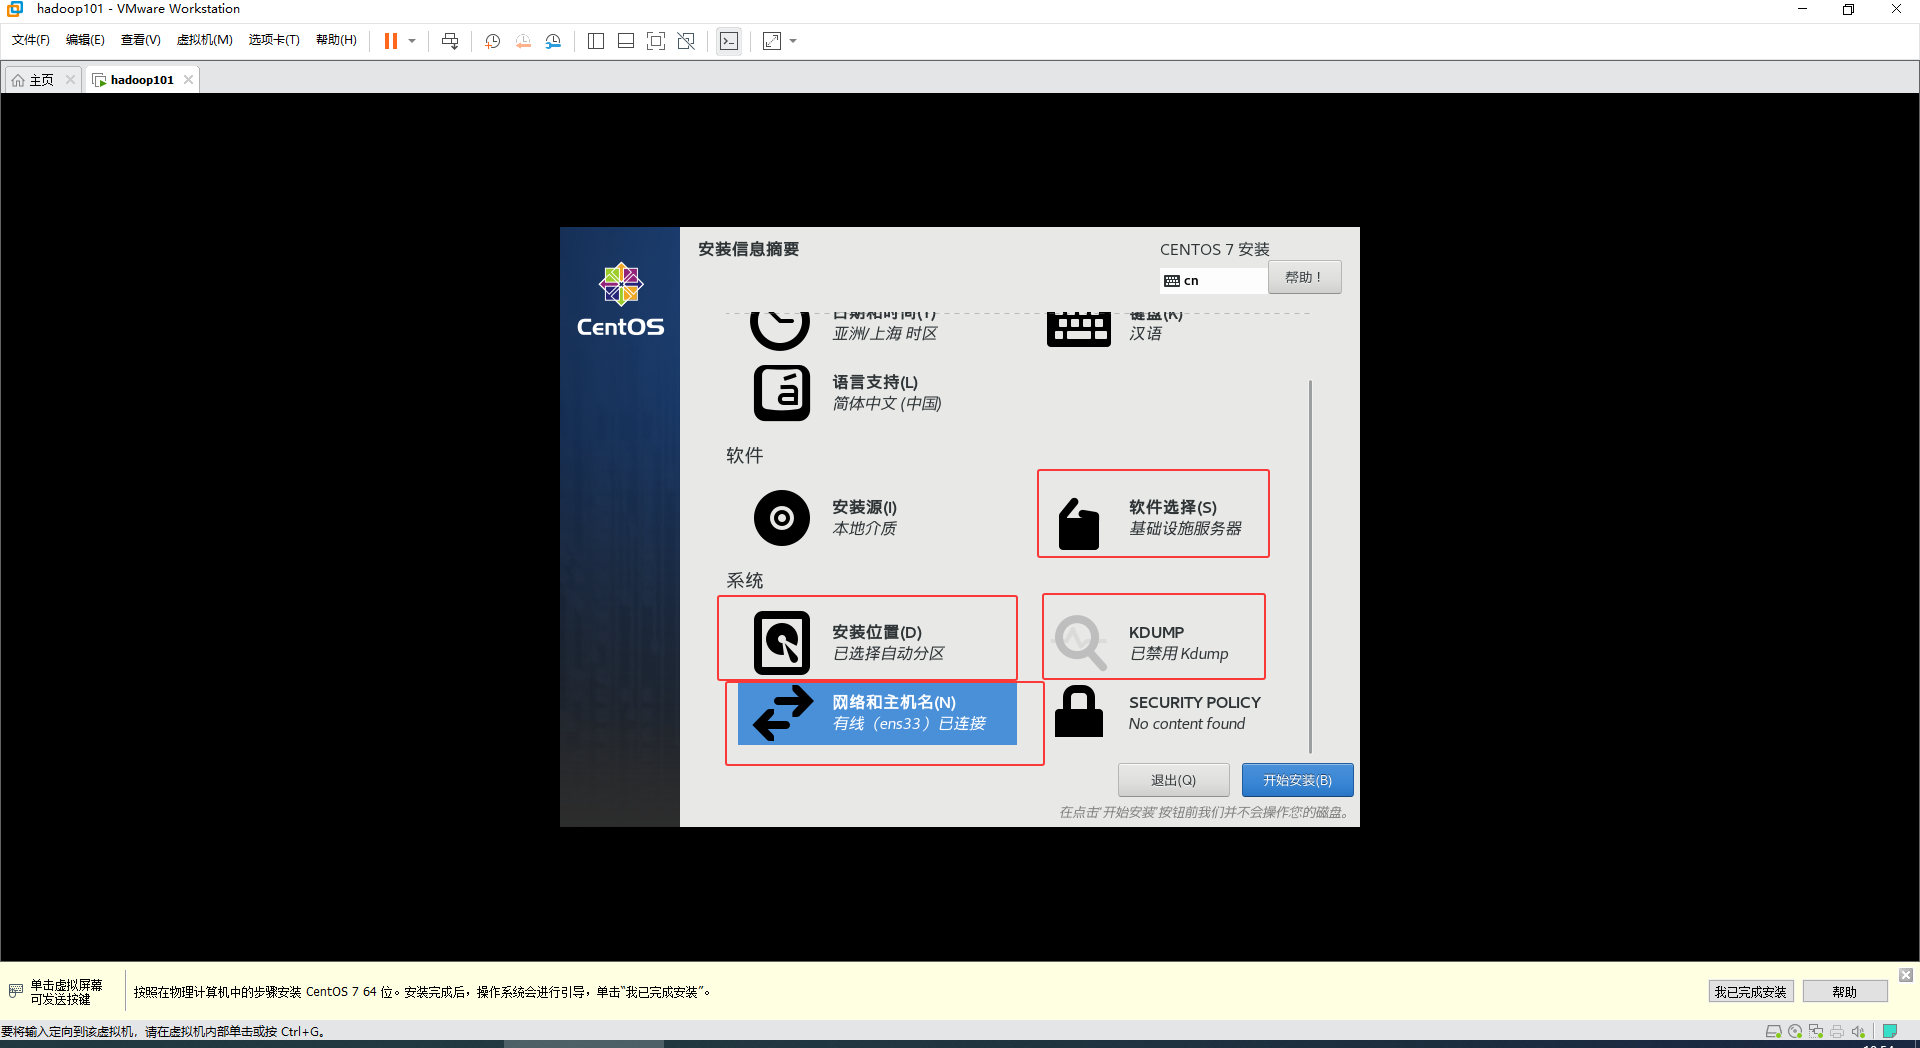Click the 开始安装(B) begin installation button
This screenshot has width=1920, height=1048.
click(x=1297, y=780)
